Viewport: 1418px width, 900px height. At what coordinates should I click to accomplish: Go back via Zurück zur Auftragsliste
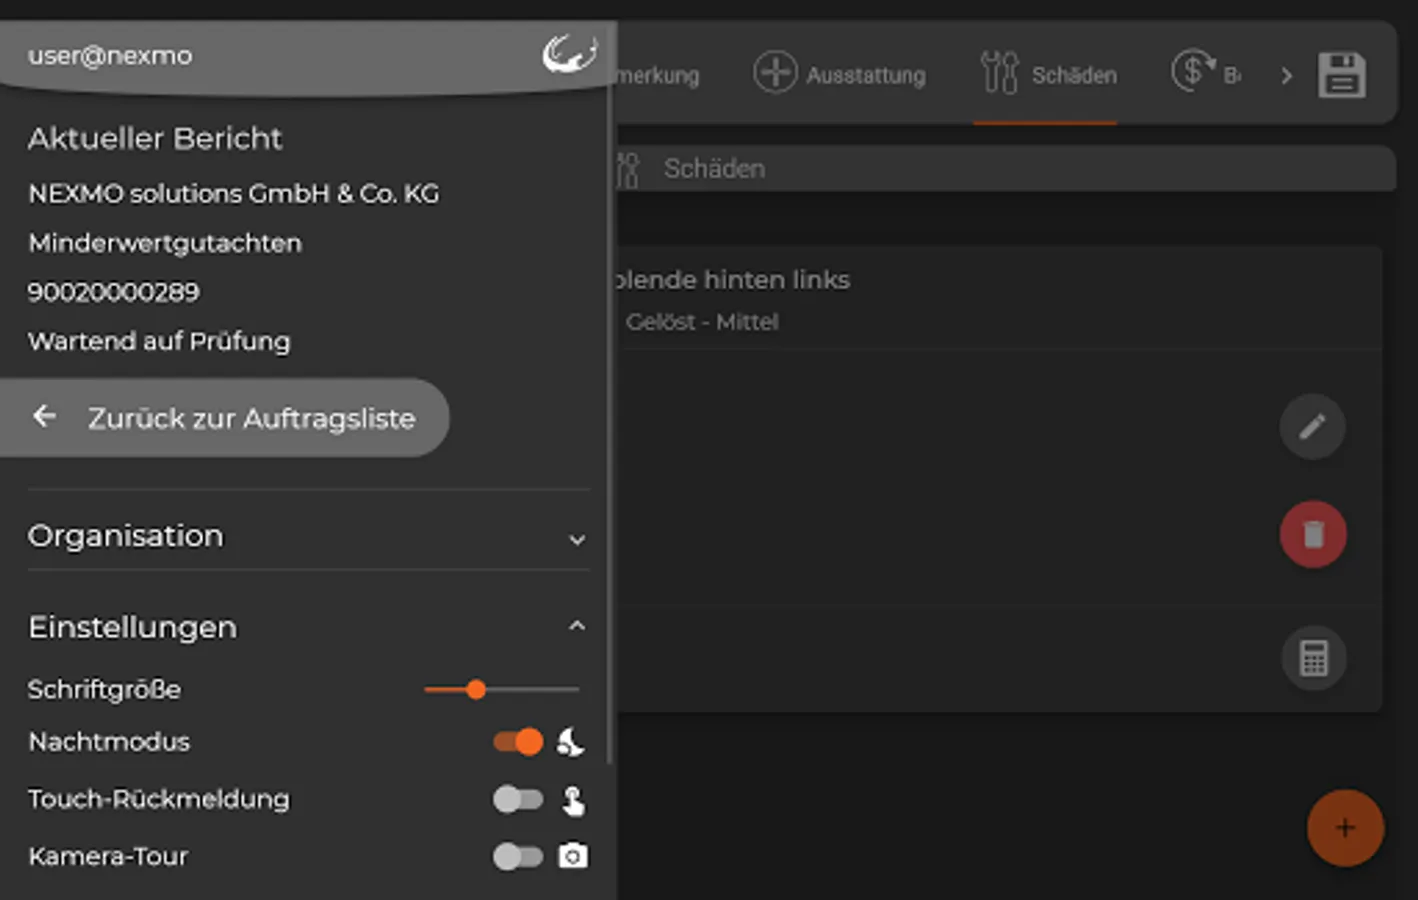(224, 418)
